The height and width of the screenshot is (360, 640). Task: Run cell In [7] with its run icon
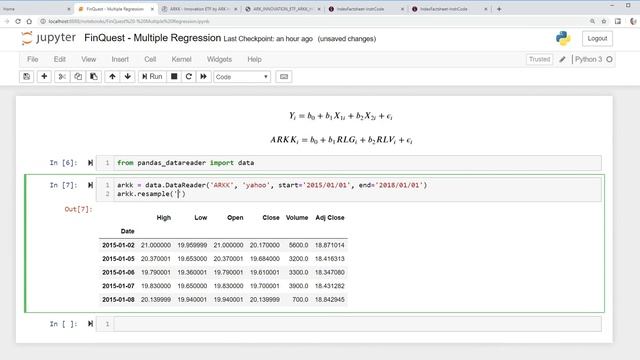point(90,185)
